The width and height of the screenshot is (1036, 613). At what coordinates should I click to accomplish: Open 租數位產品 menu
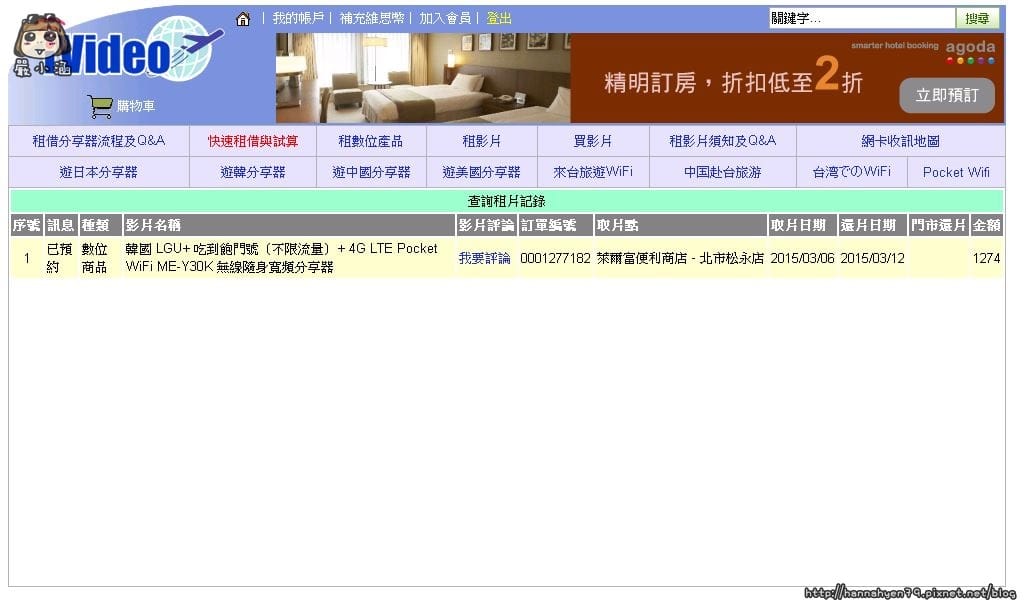coord(371,141)
